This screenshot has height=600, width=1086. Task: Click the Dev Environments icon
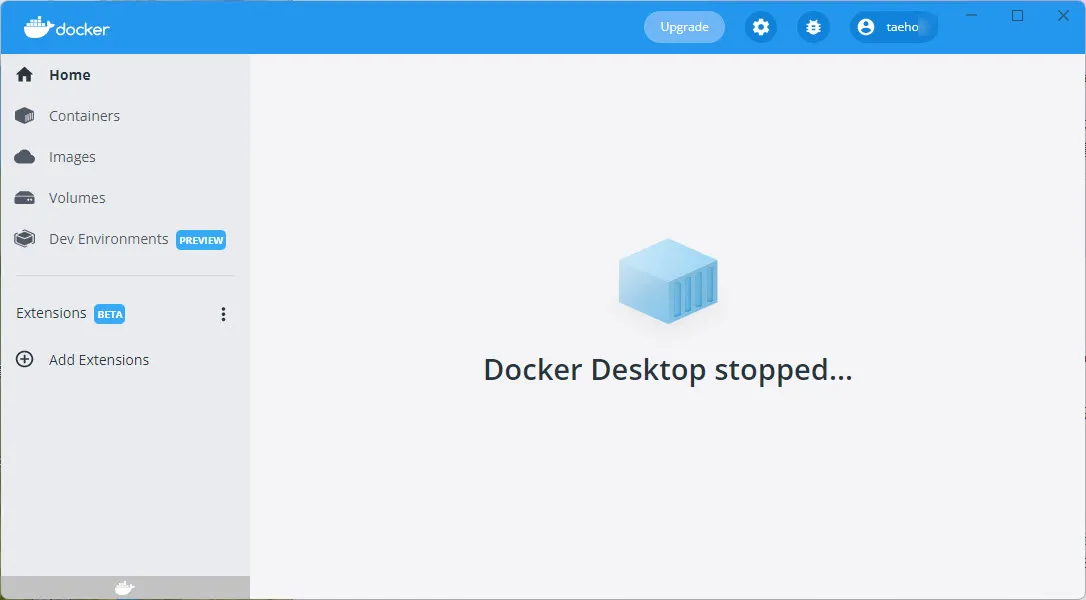point(25,239)
